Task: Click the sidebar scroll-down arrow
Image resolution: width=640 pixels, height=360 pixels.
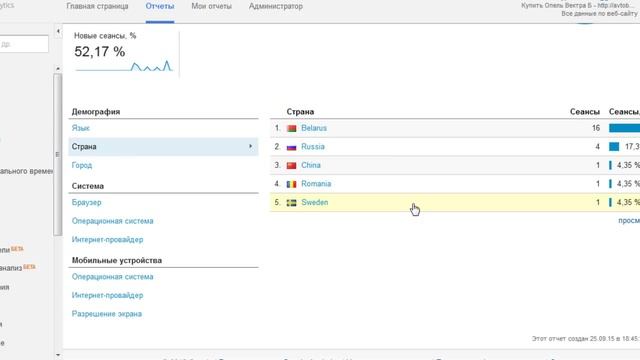Action: click(x=58, y=355)
